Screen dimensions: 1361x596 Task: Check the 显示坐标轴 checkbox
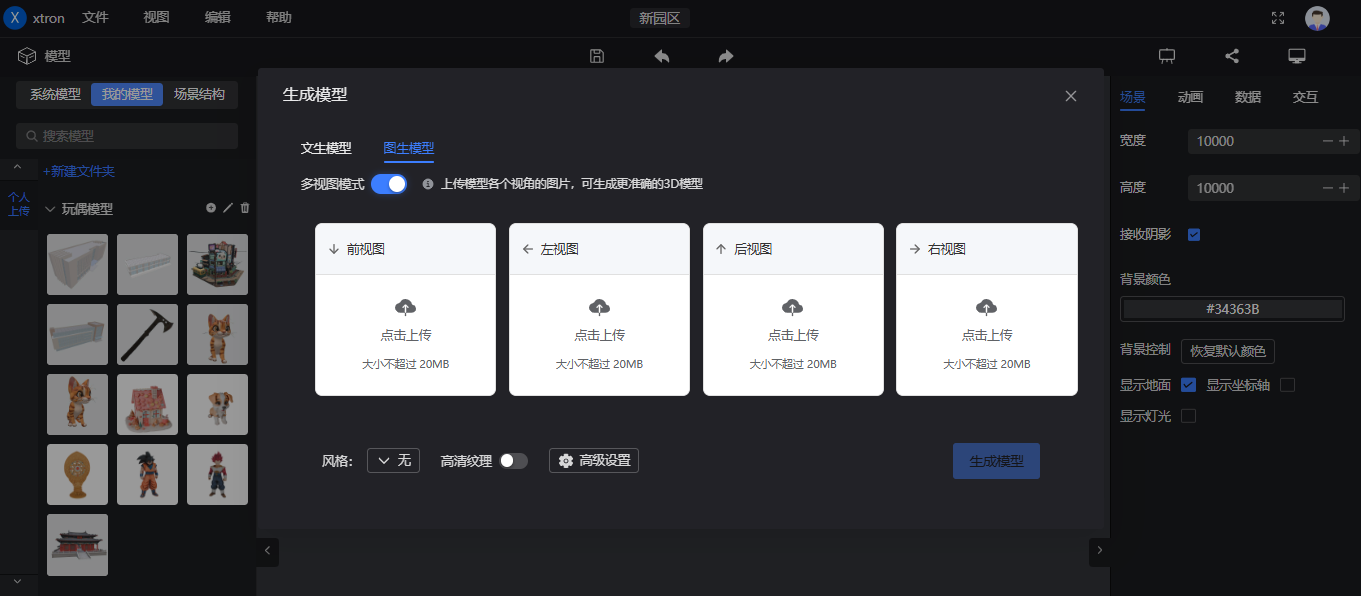tap(1288, 385)
